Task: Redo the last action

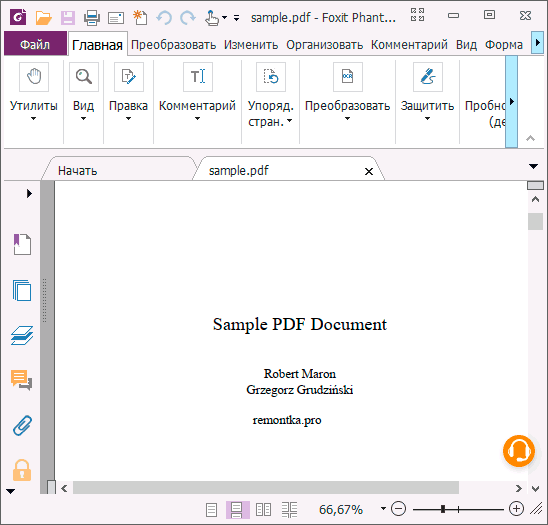Action: click(x=188, y=17)
